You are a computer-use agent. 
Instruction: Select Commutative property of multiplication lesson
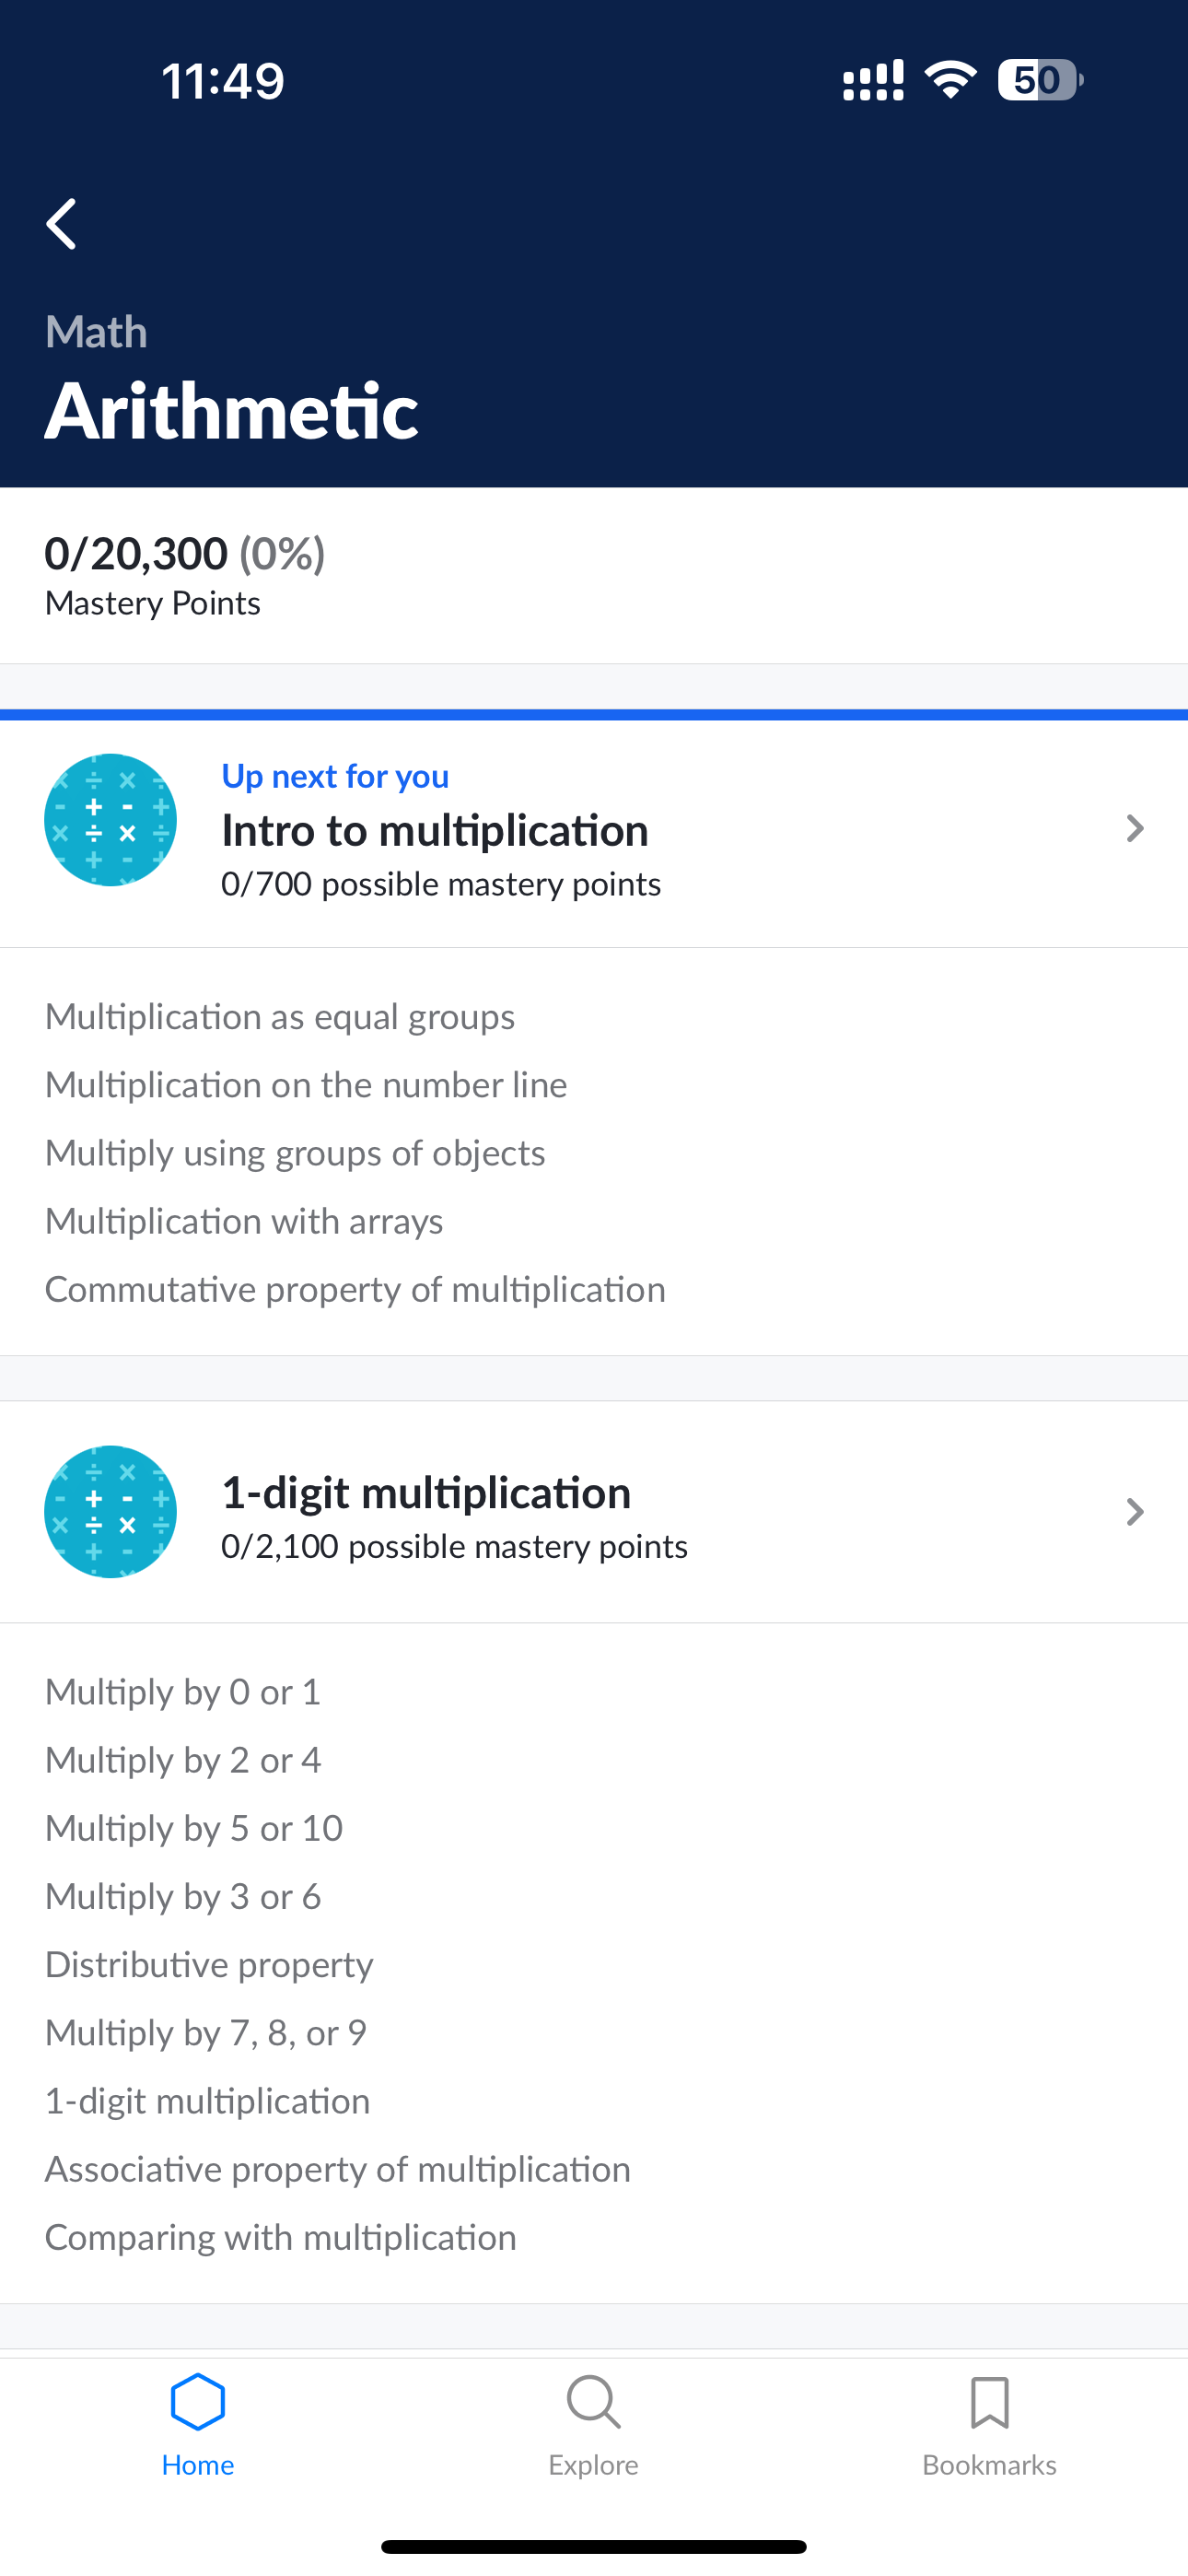[x=355, y=1289]
